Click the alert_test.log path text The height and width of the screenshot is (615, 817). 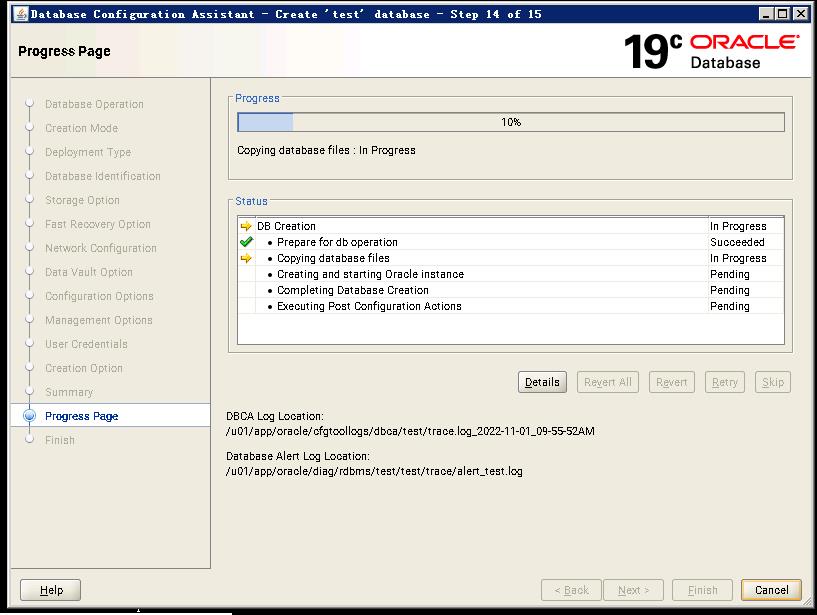click(x=374, y=471)
